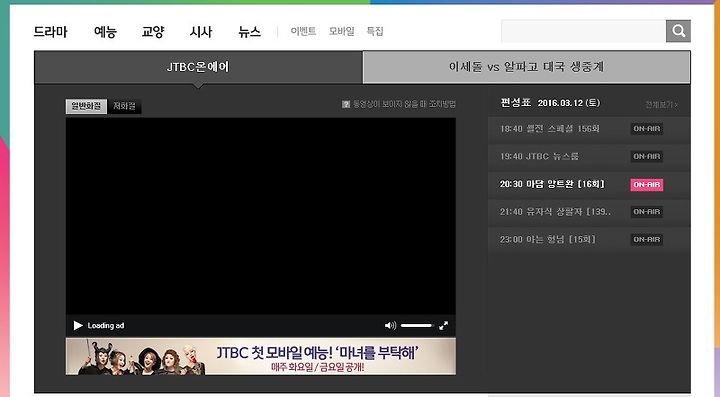Click ON-AIR badge for 18:40 program
The height and width of the screenshot is (397, 720).
[x=647, y=129]
